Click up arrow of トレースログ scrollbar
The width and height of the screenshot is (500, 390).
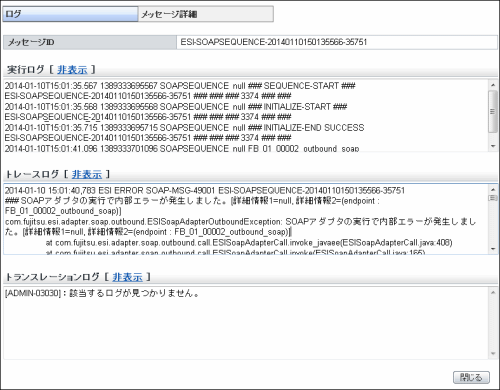493,189
